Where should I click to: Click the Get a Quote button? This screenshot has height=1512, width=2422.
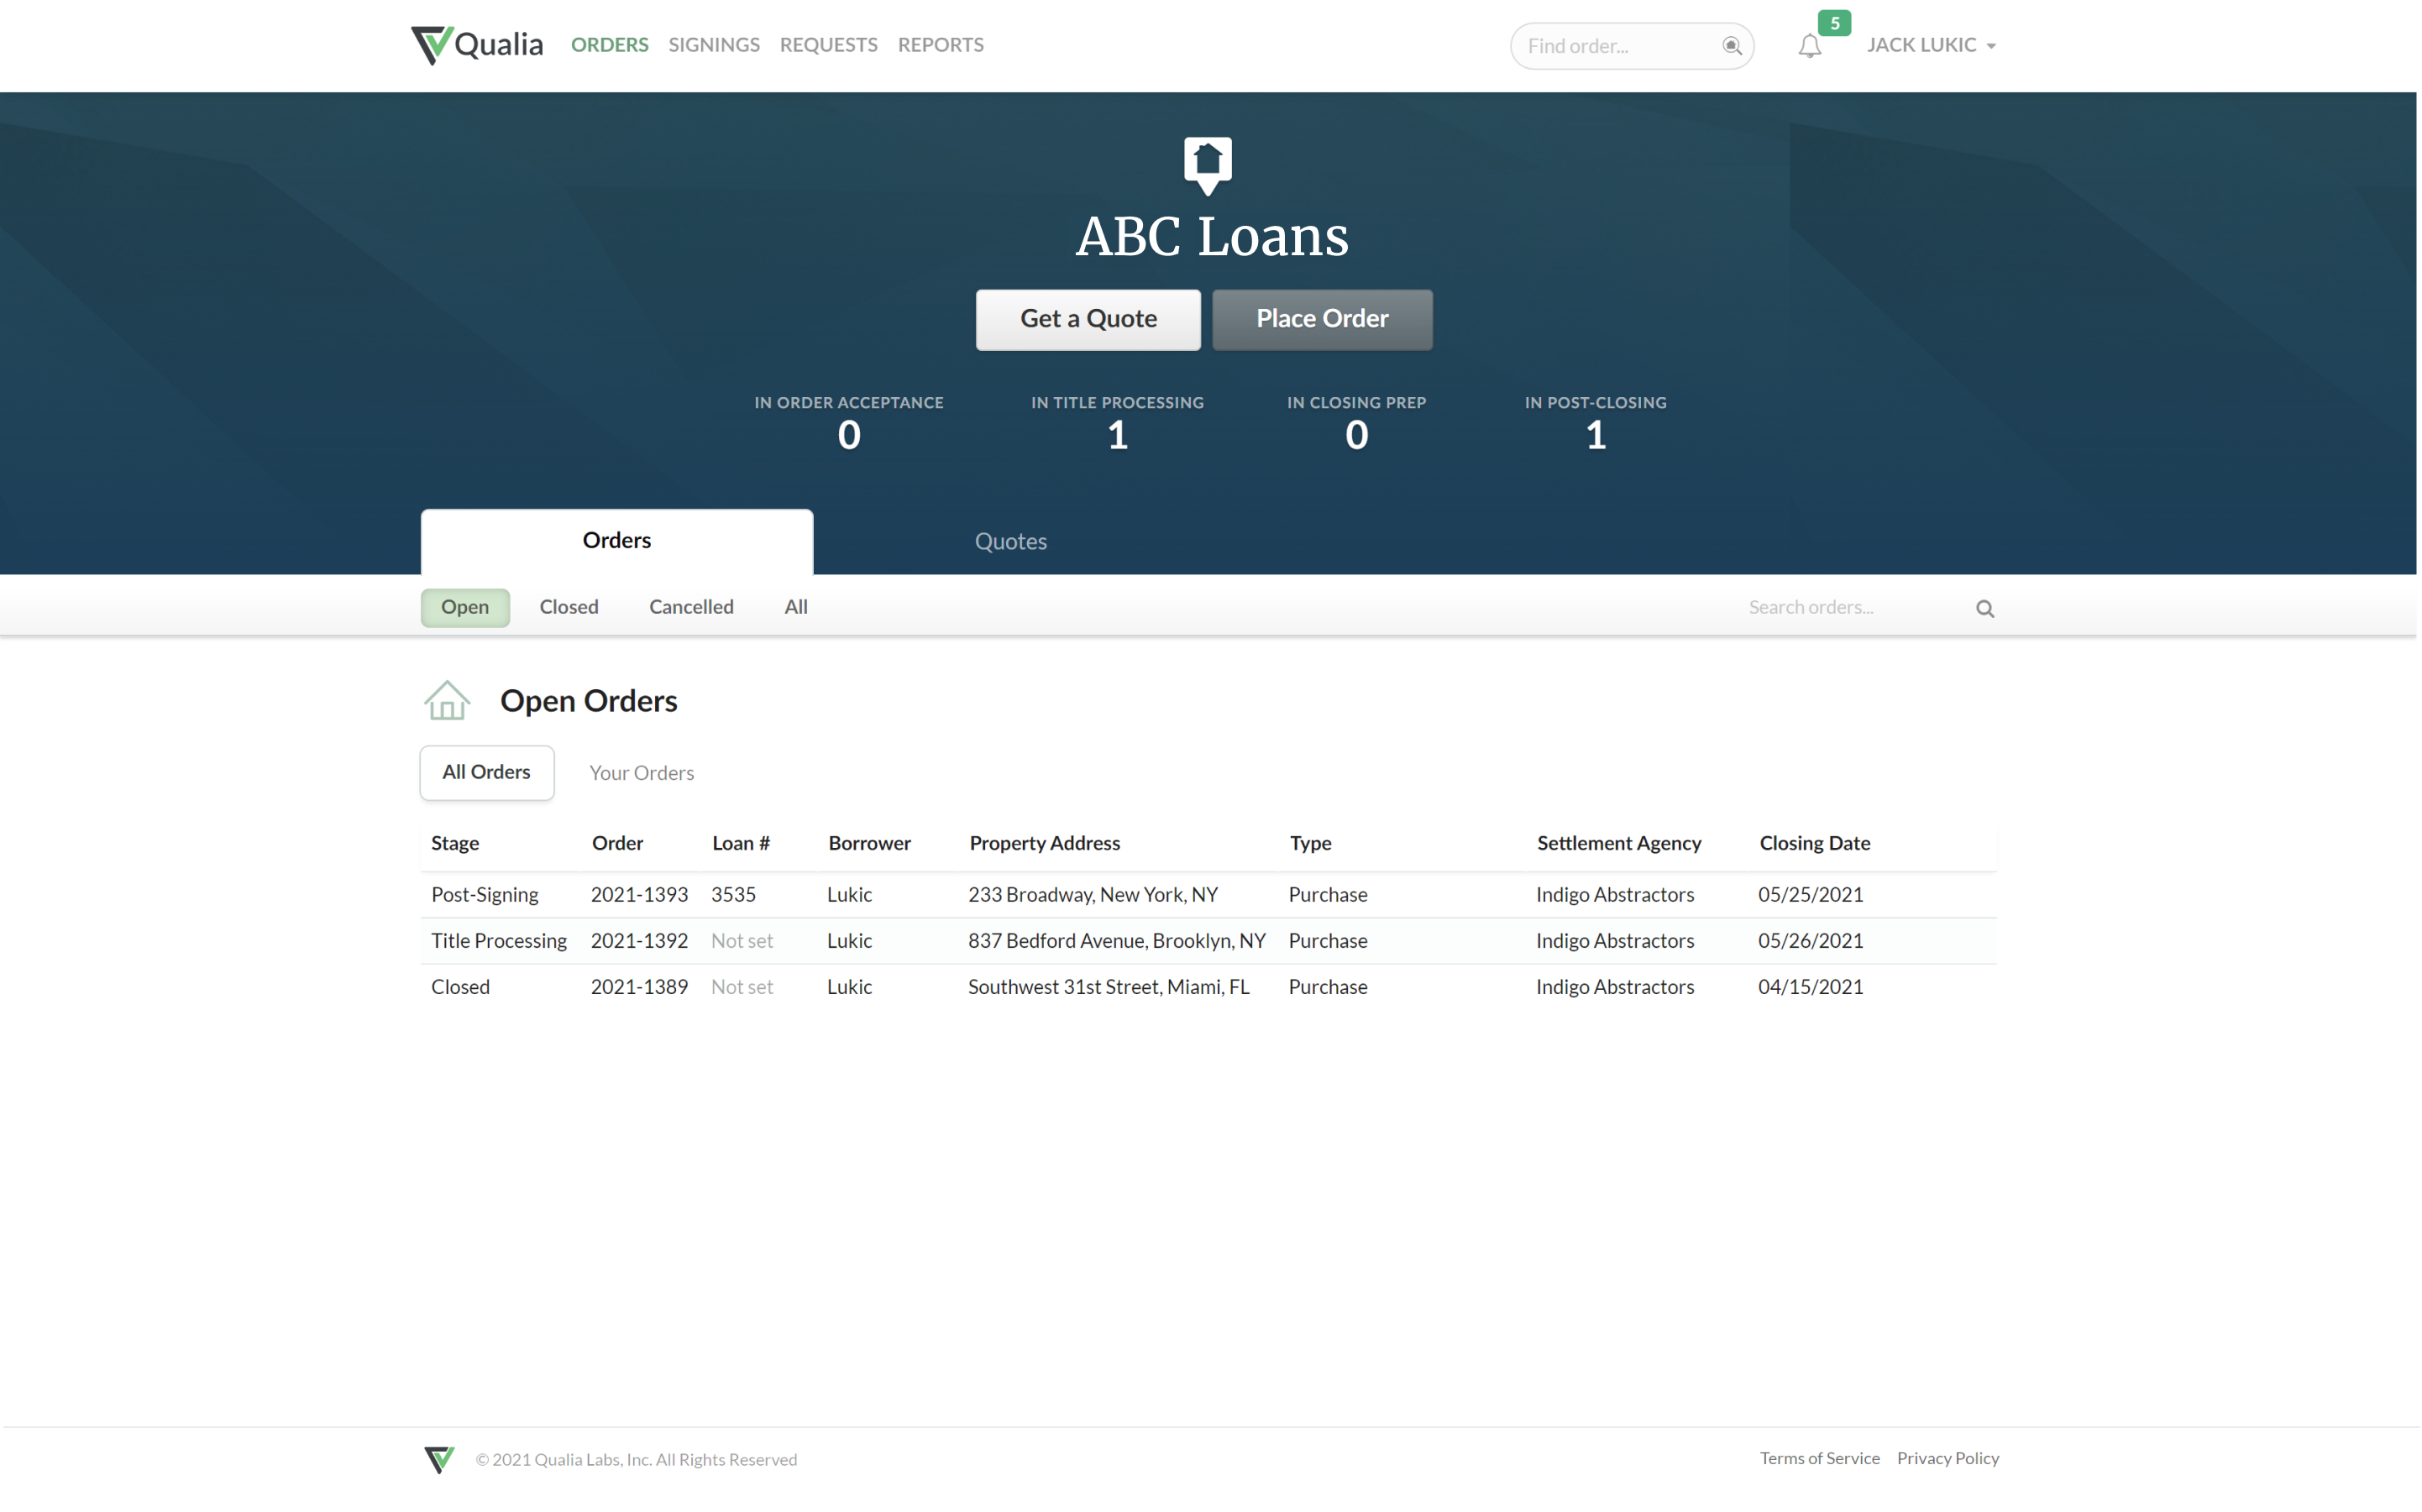1088,319
